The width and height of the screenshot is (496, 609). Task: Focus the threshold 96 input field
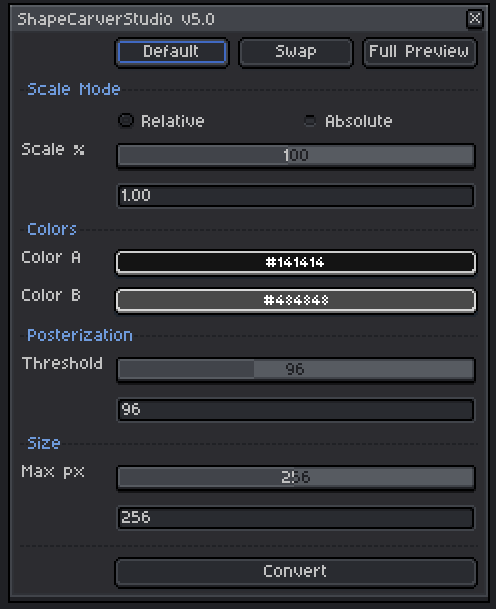pyautogui.click(x=296, y=409)
